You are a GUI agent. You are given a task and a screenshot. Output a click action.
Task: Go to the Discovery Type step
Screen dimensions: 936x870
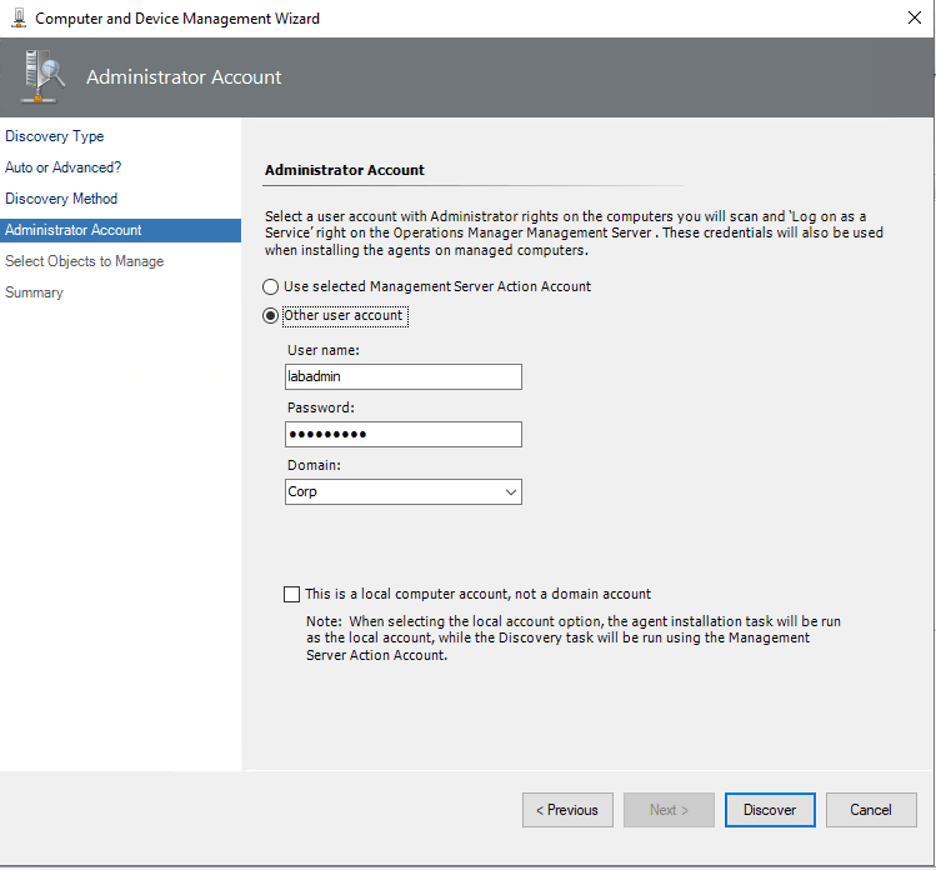coord(54,137)
